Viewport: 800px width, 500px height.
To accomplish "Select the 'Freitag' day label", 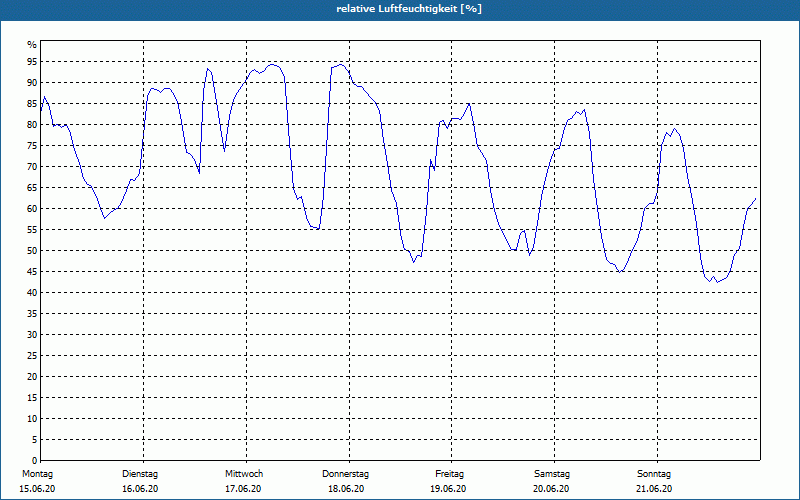I will 449,474.
